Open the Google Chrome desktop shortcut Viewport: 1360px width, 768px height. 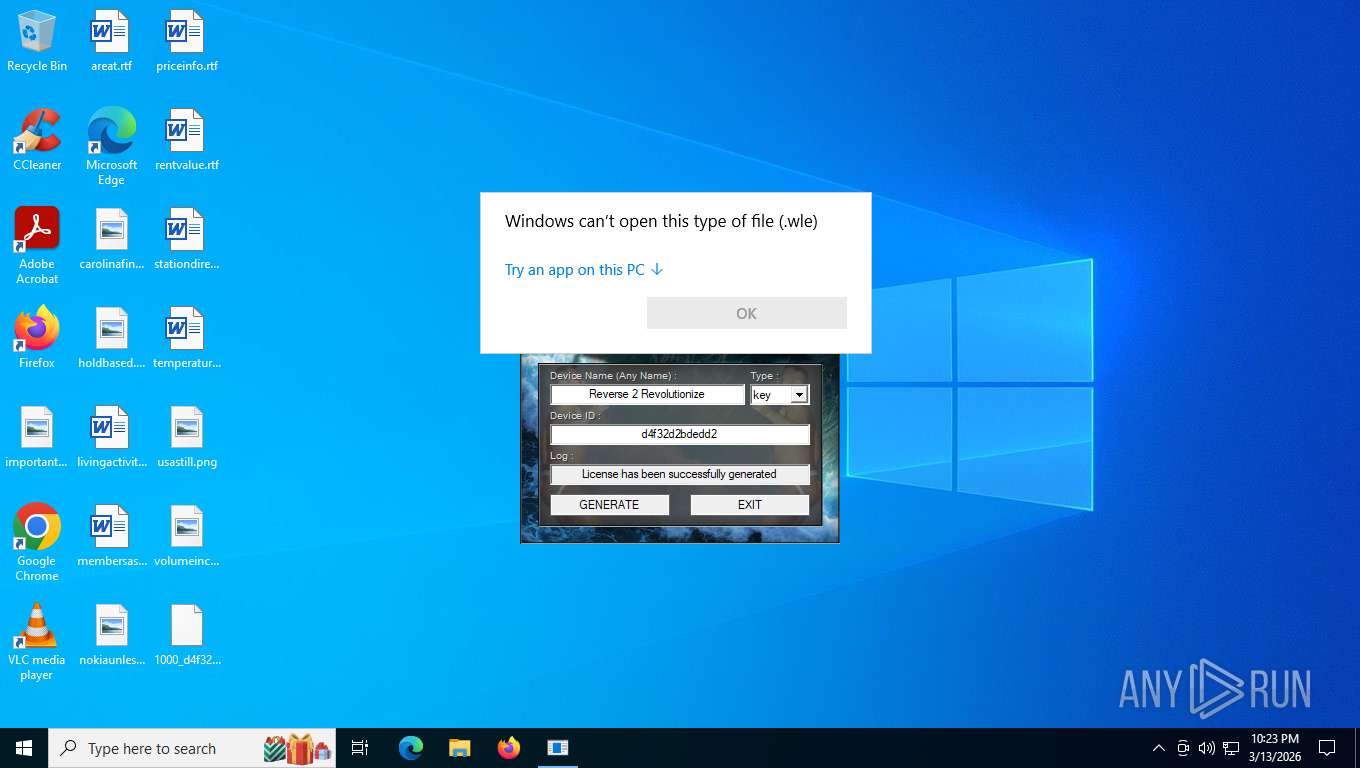point(37,543)
